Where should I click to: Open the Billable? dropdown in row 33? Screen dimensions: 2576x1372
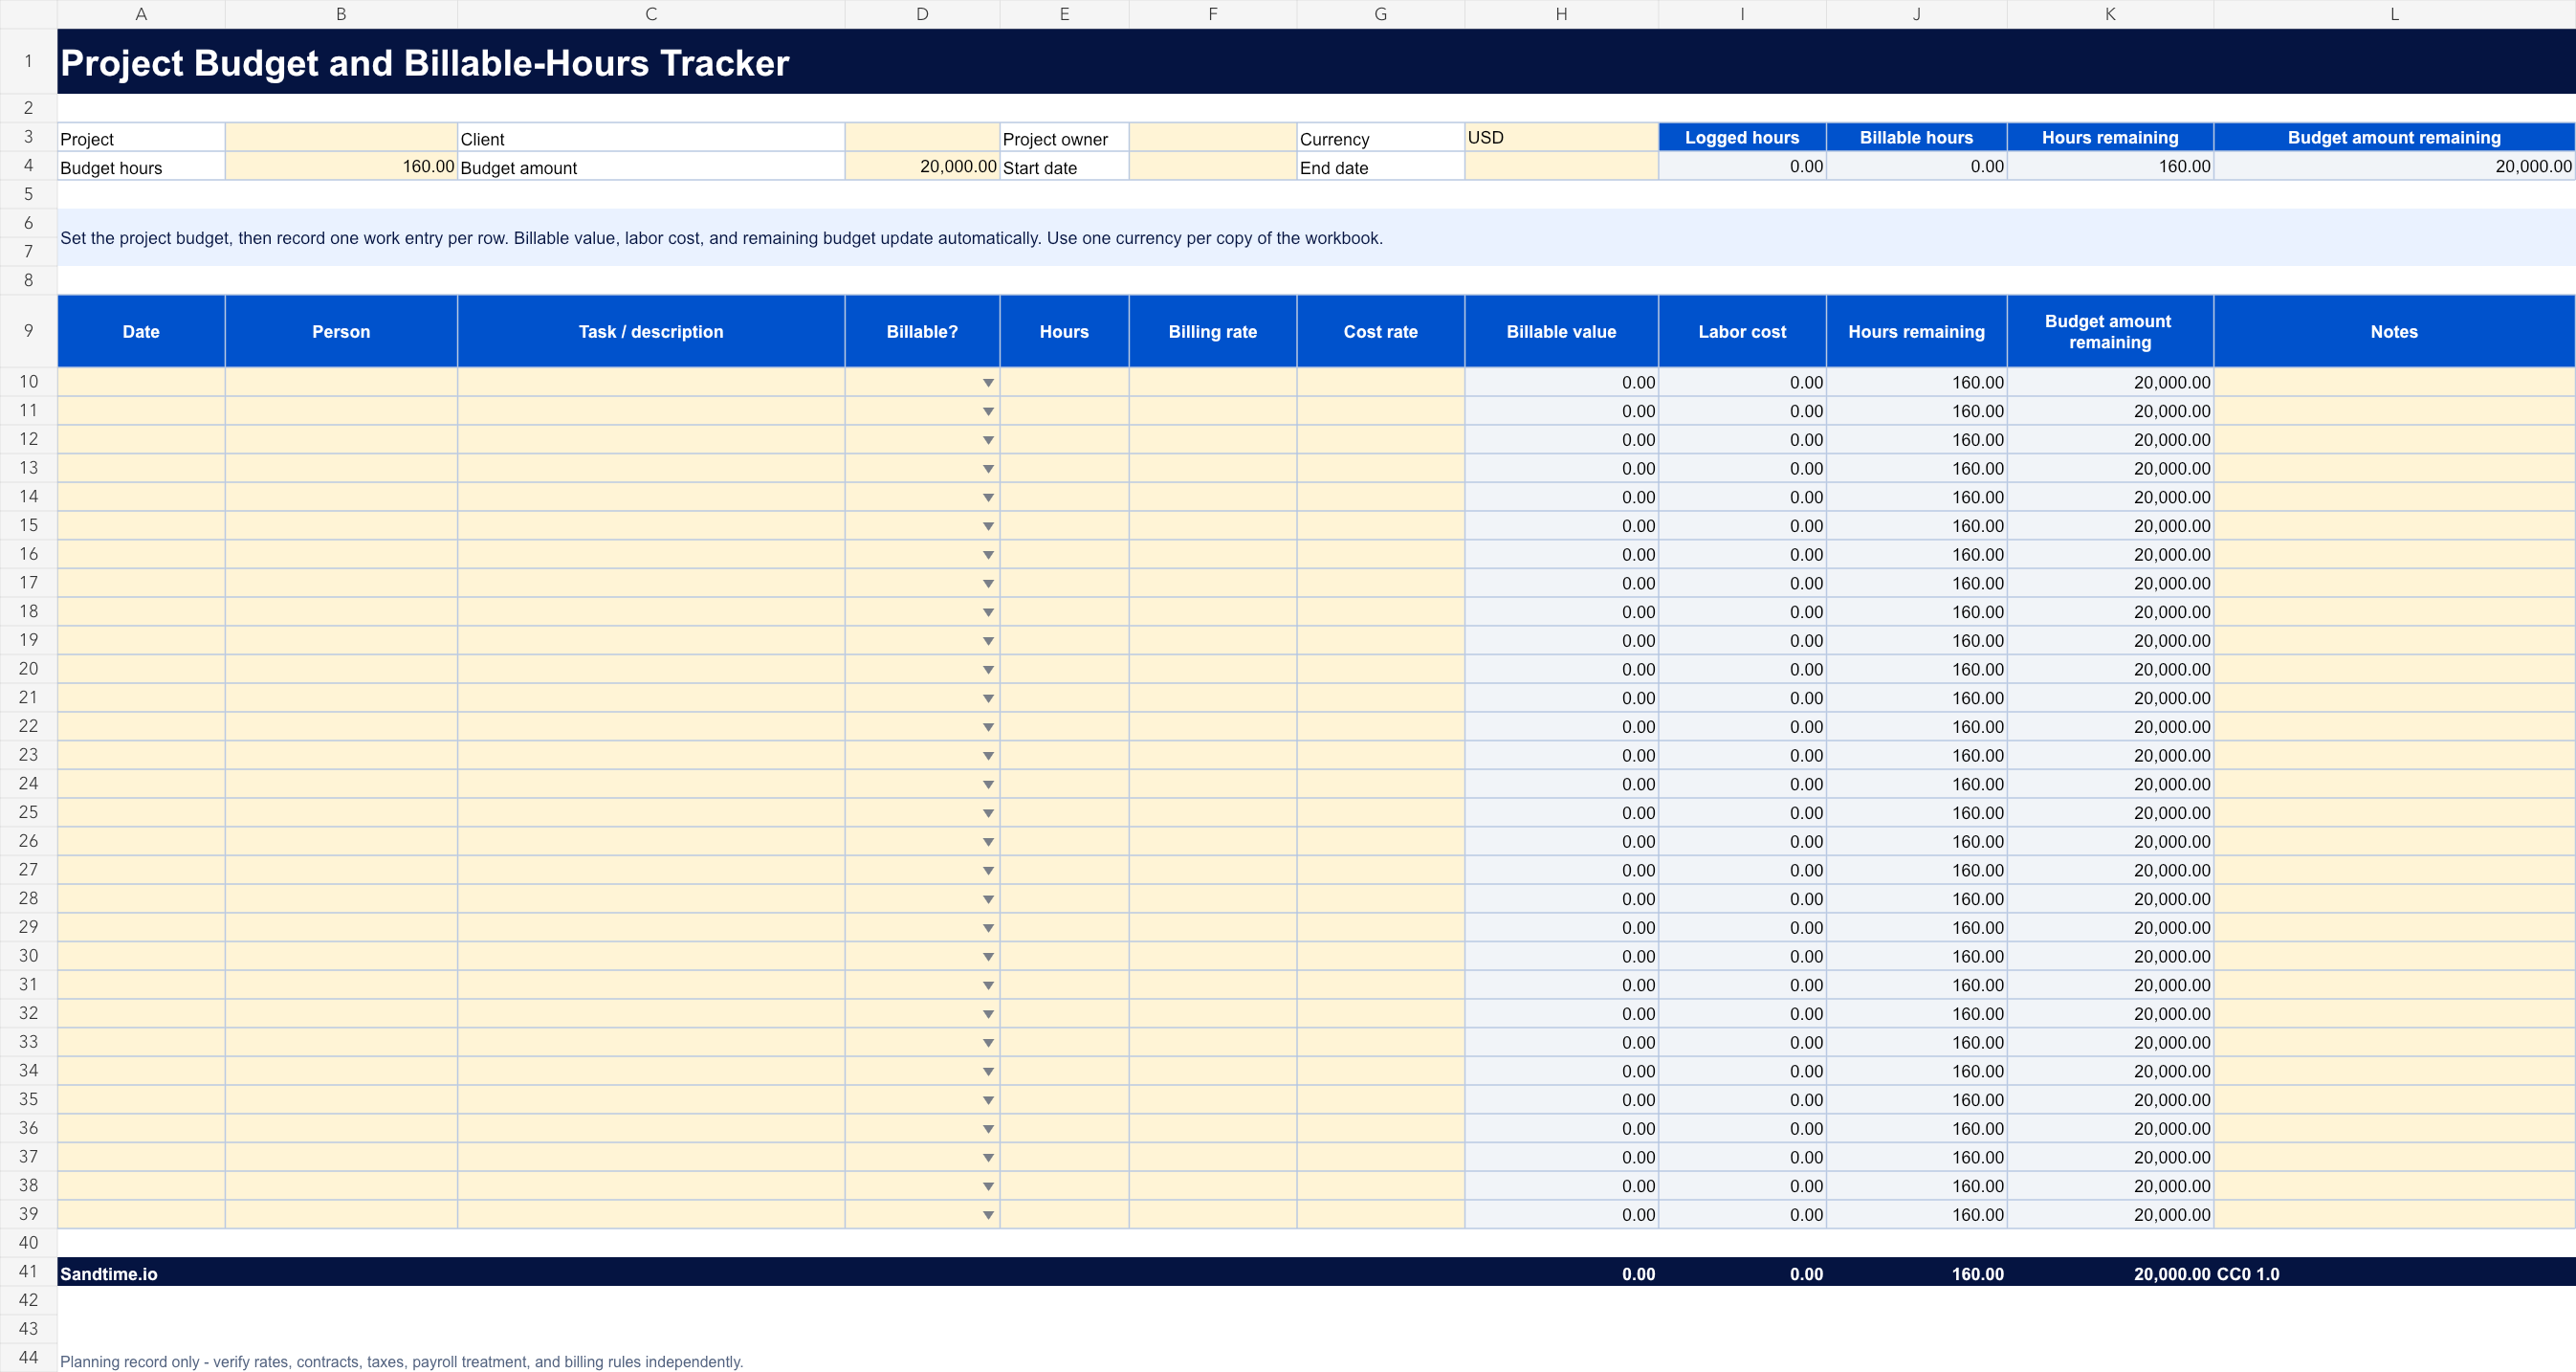pos(987,1043)
